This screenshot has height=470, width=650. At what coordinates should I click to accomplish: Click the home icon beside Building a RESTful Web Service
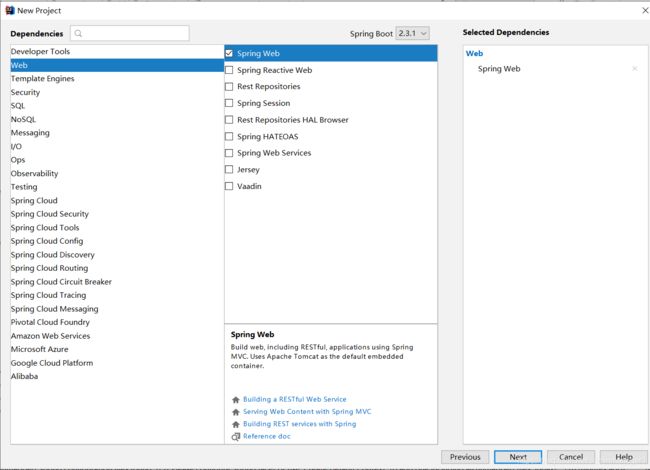(235, 399)
